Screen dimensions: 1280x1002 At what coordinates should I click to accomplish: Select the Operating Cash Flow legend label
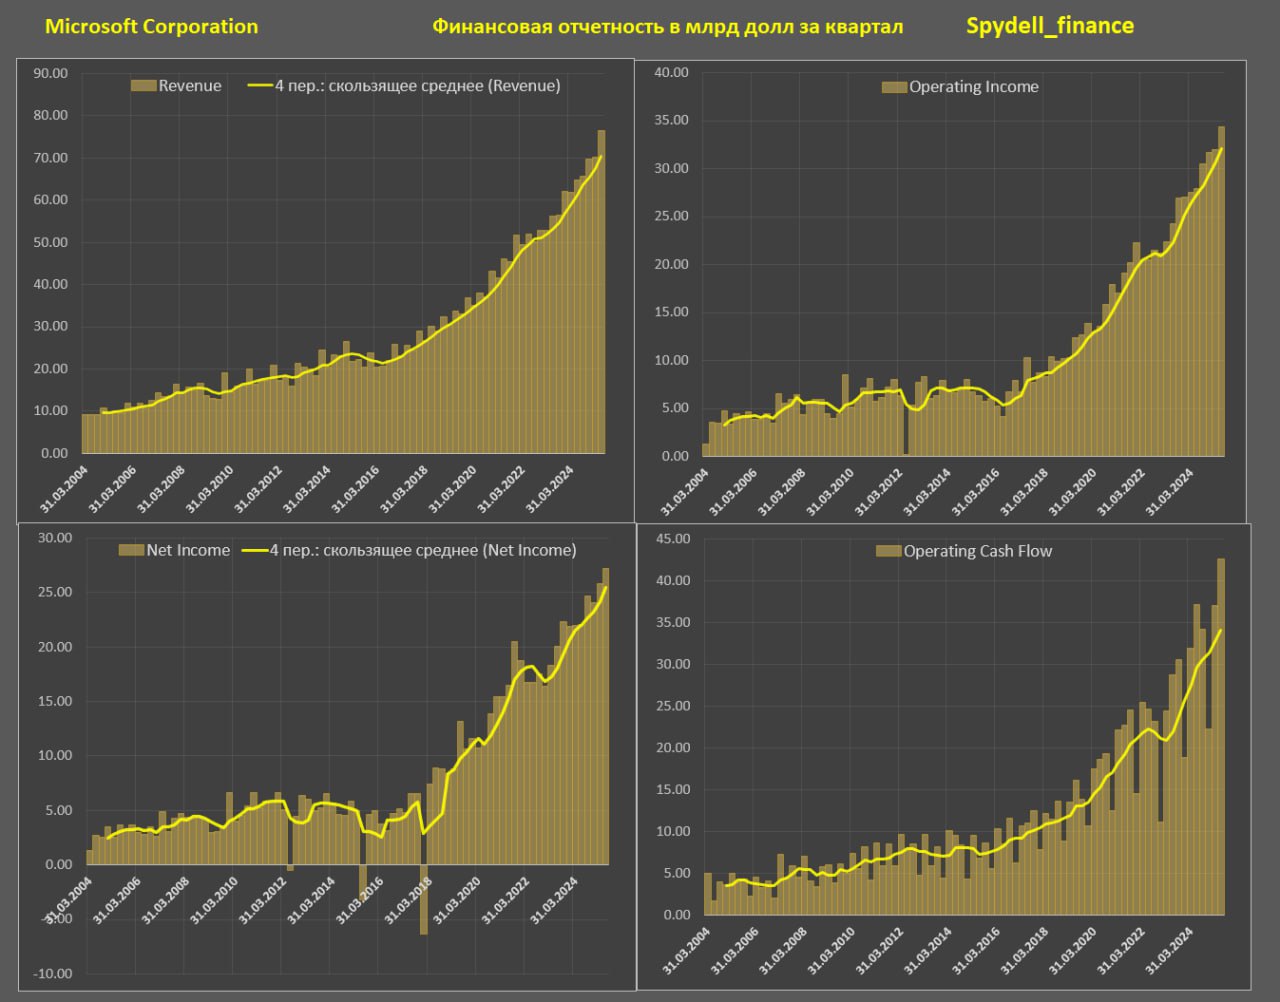click(x=977, y=551)
